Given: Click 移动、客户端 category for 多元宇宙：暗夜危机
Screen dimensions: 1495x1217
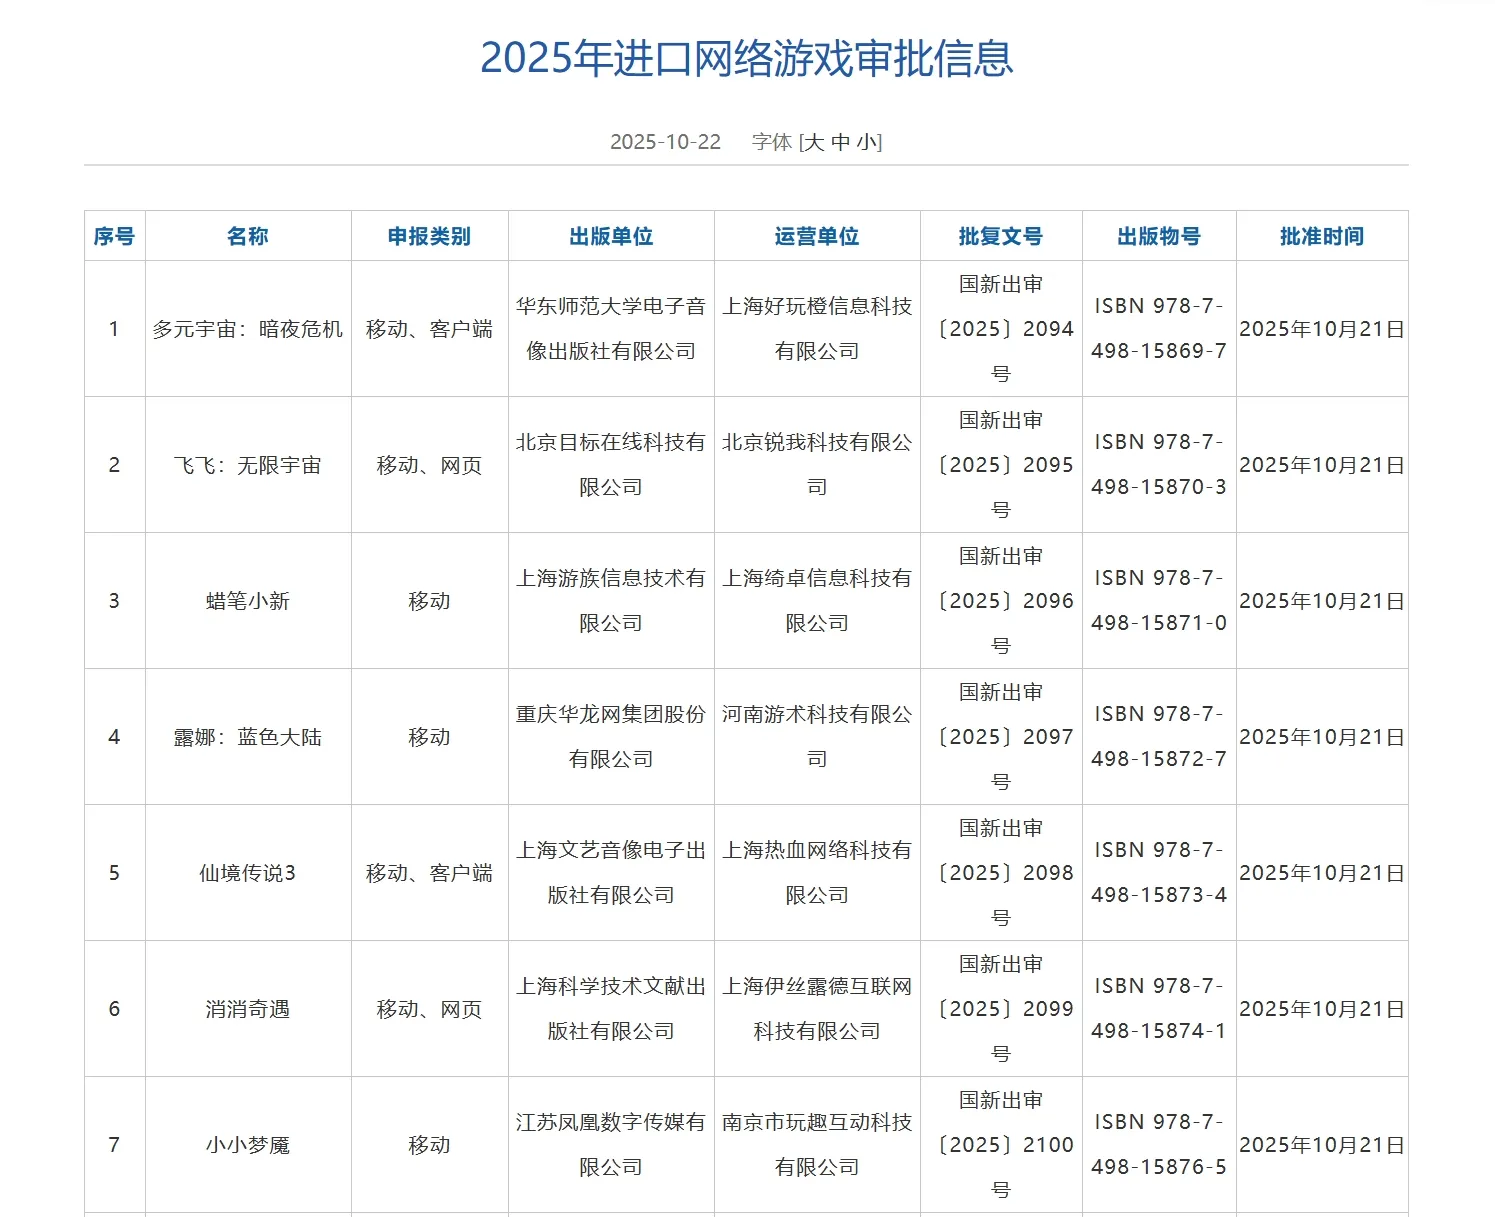Looking at the screenshot, I should coord(430,329).
